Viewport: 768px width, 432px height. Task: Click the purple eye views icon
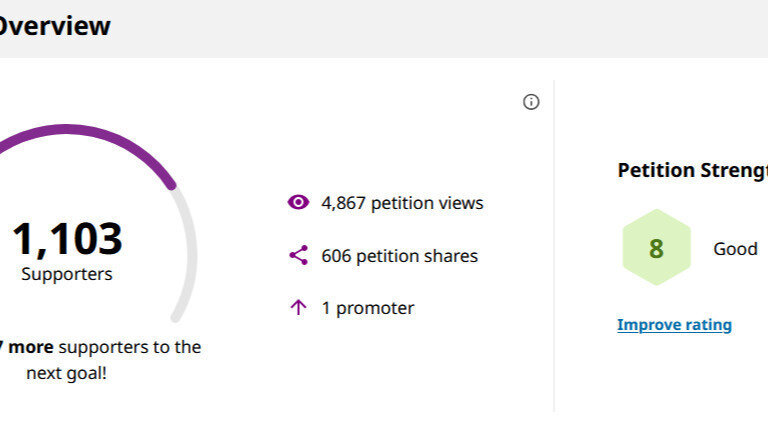(x=298, y=202)
